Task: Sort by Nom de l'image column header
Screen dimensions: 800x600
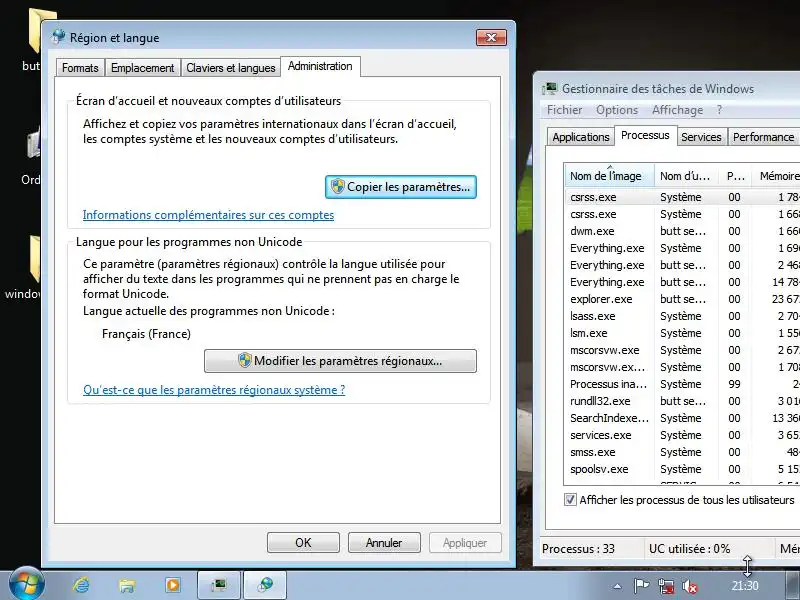Action: (x=609, y=176)
